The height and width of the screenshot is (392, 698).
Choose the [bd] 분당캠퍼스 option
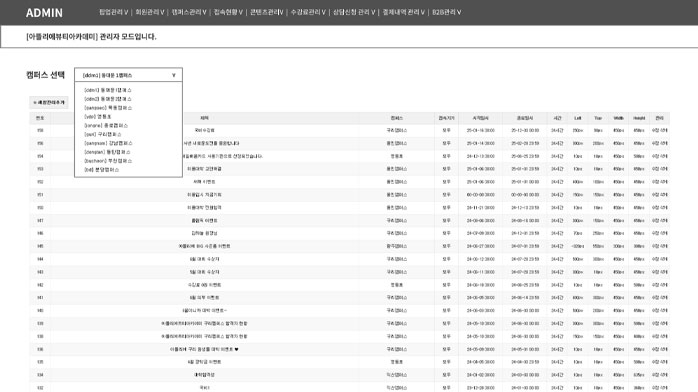[x=101, y=170]
